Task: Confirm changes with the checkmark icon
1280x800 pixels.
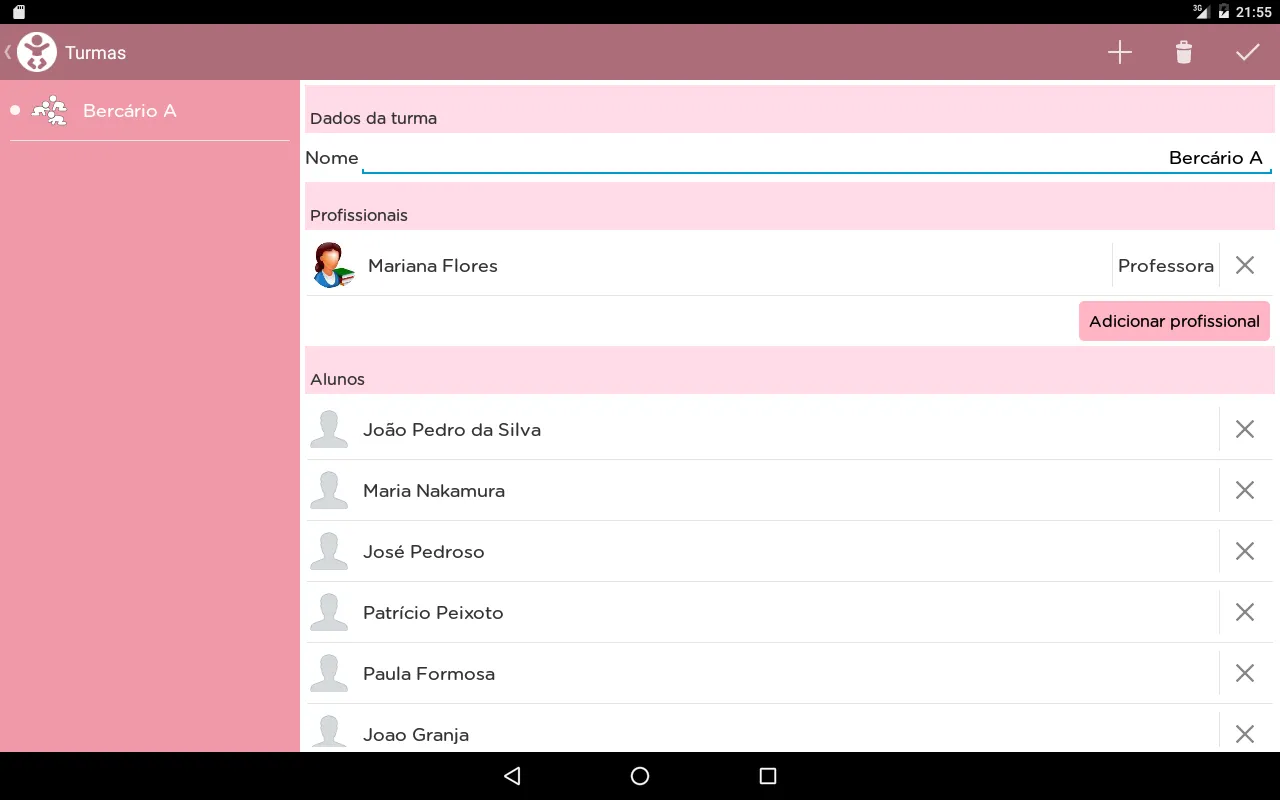Action: coord(1248,53)
